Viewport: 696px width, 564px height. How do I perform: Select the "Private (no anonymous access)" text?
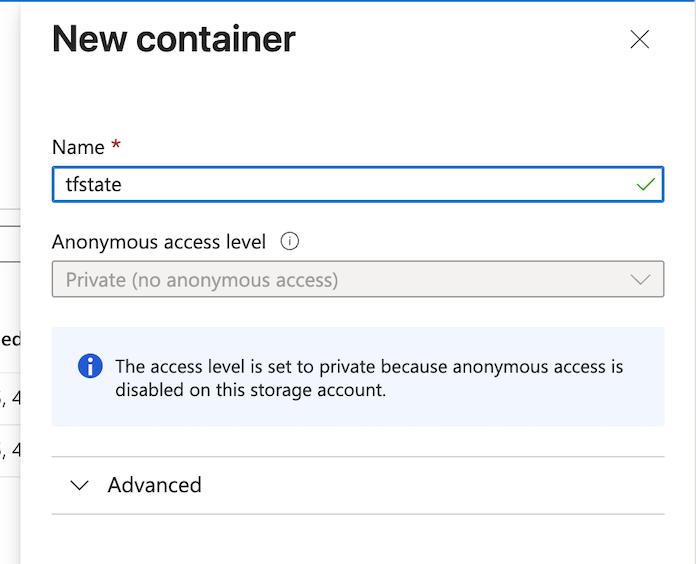(202, 280)
